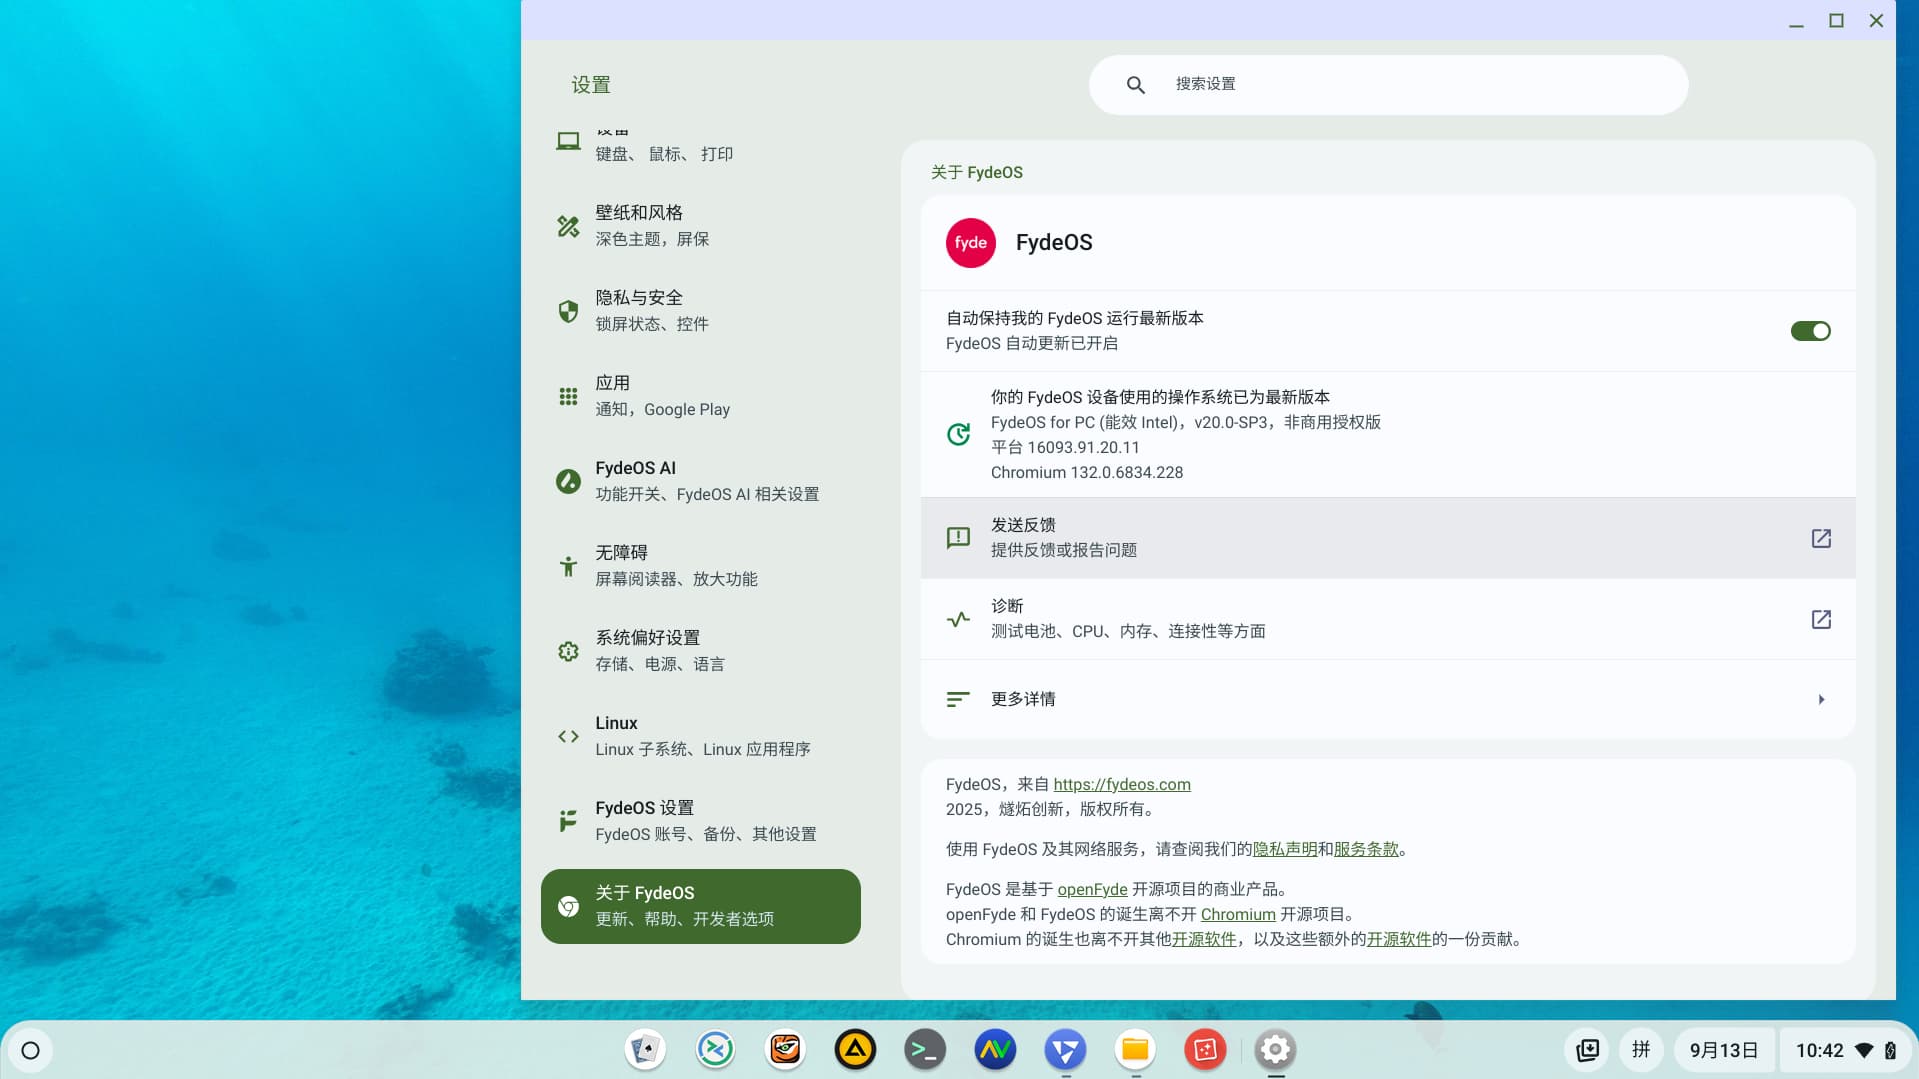Launch the playing cards app from shelf
The height and width of the screenshot is (1079, 1919).
click(x=645, y=1050)
